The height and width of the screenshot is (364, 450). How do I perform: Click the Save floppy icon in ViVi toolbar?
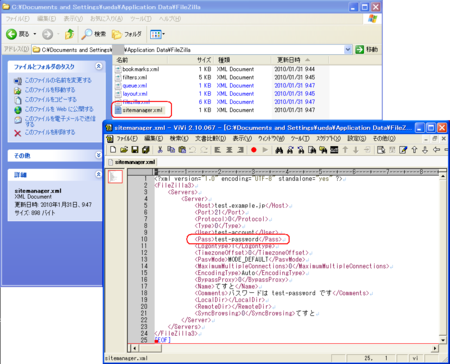tap(135, 150)
